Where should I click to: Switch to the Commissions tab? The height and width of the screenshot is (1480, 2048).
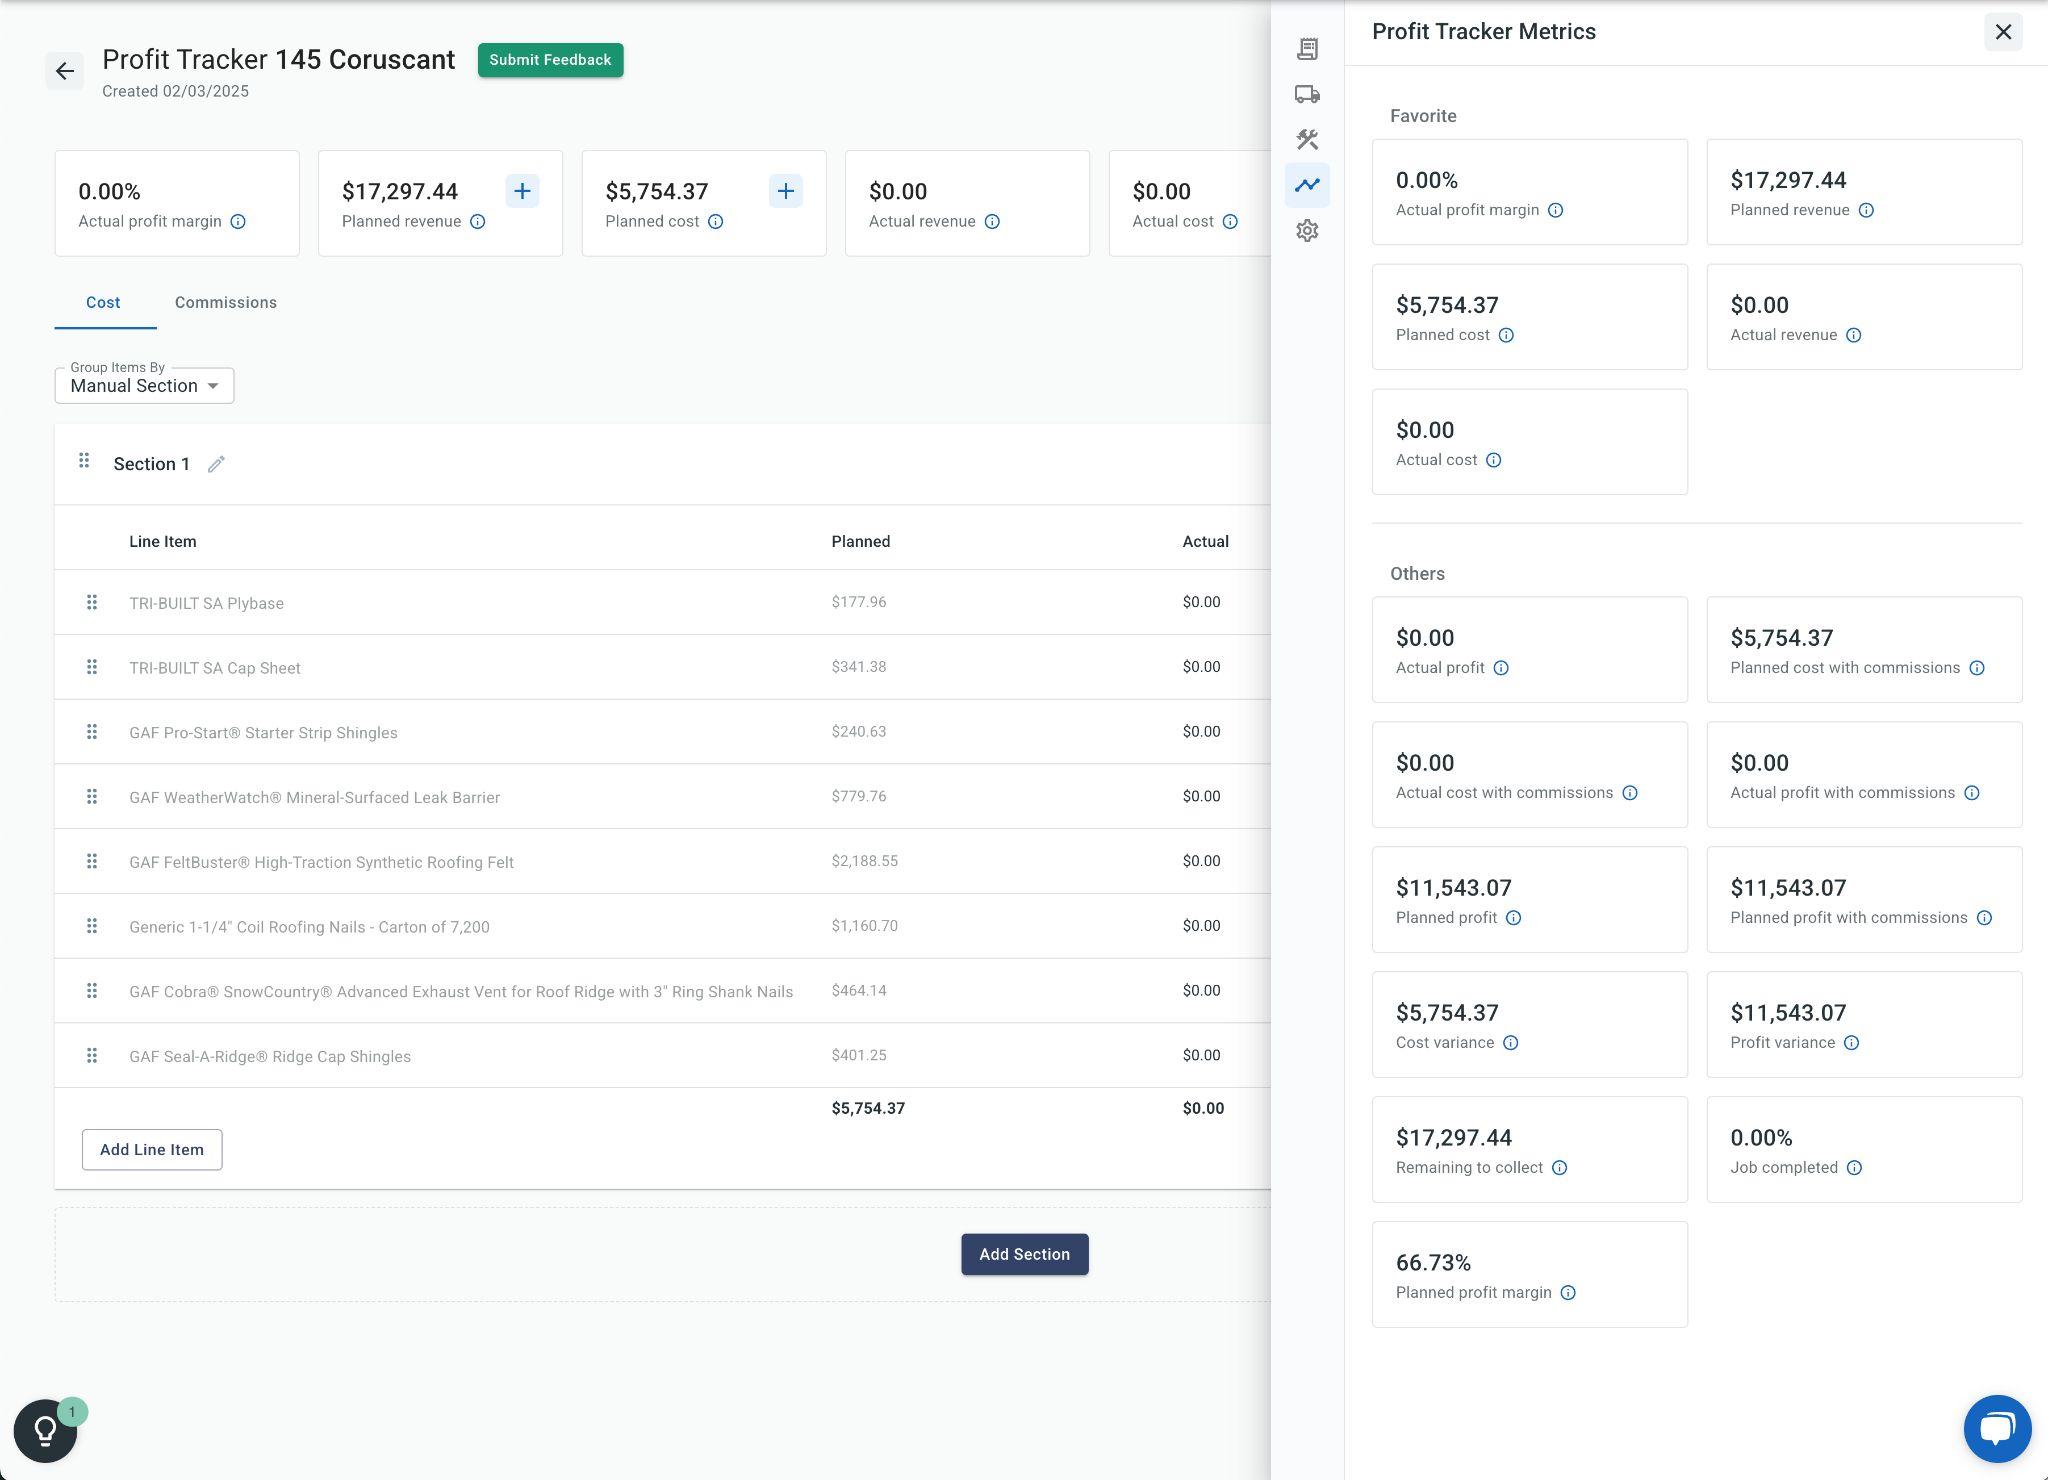(x=226, y=303)
